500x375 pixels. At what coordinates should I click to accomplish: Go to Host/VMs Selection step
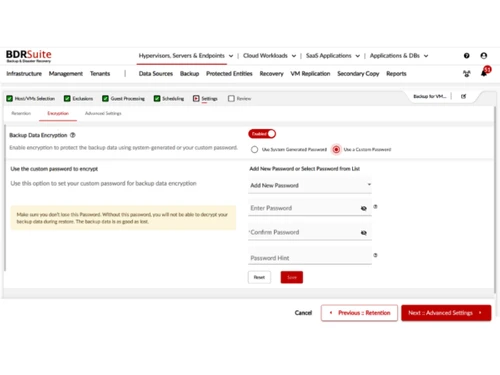pyautogui.click(x=31, y=99)
